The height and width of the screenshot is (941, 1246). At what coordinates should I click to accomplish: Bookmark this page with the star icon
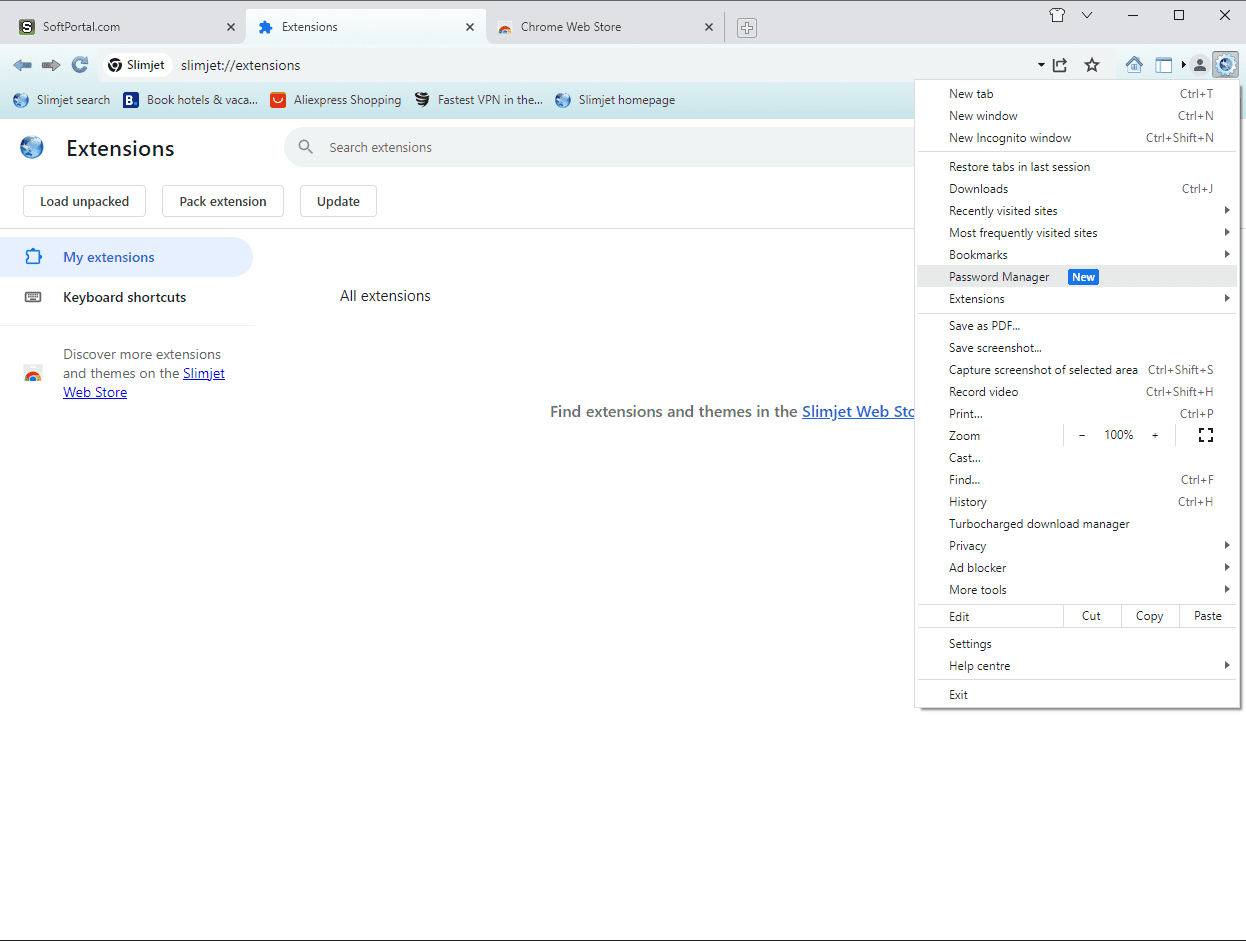(1092, 65)
